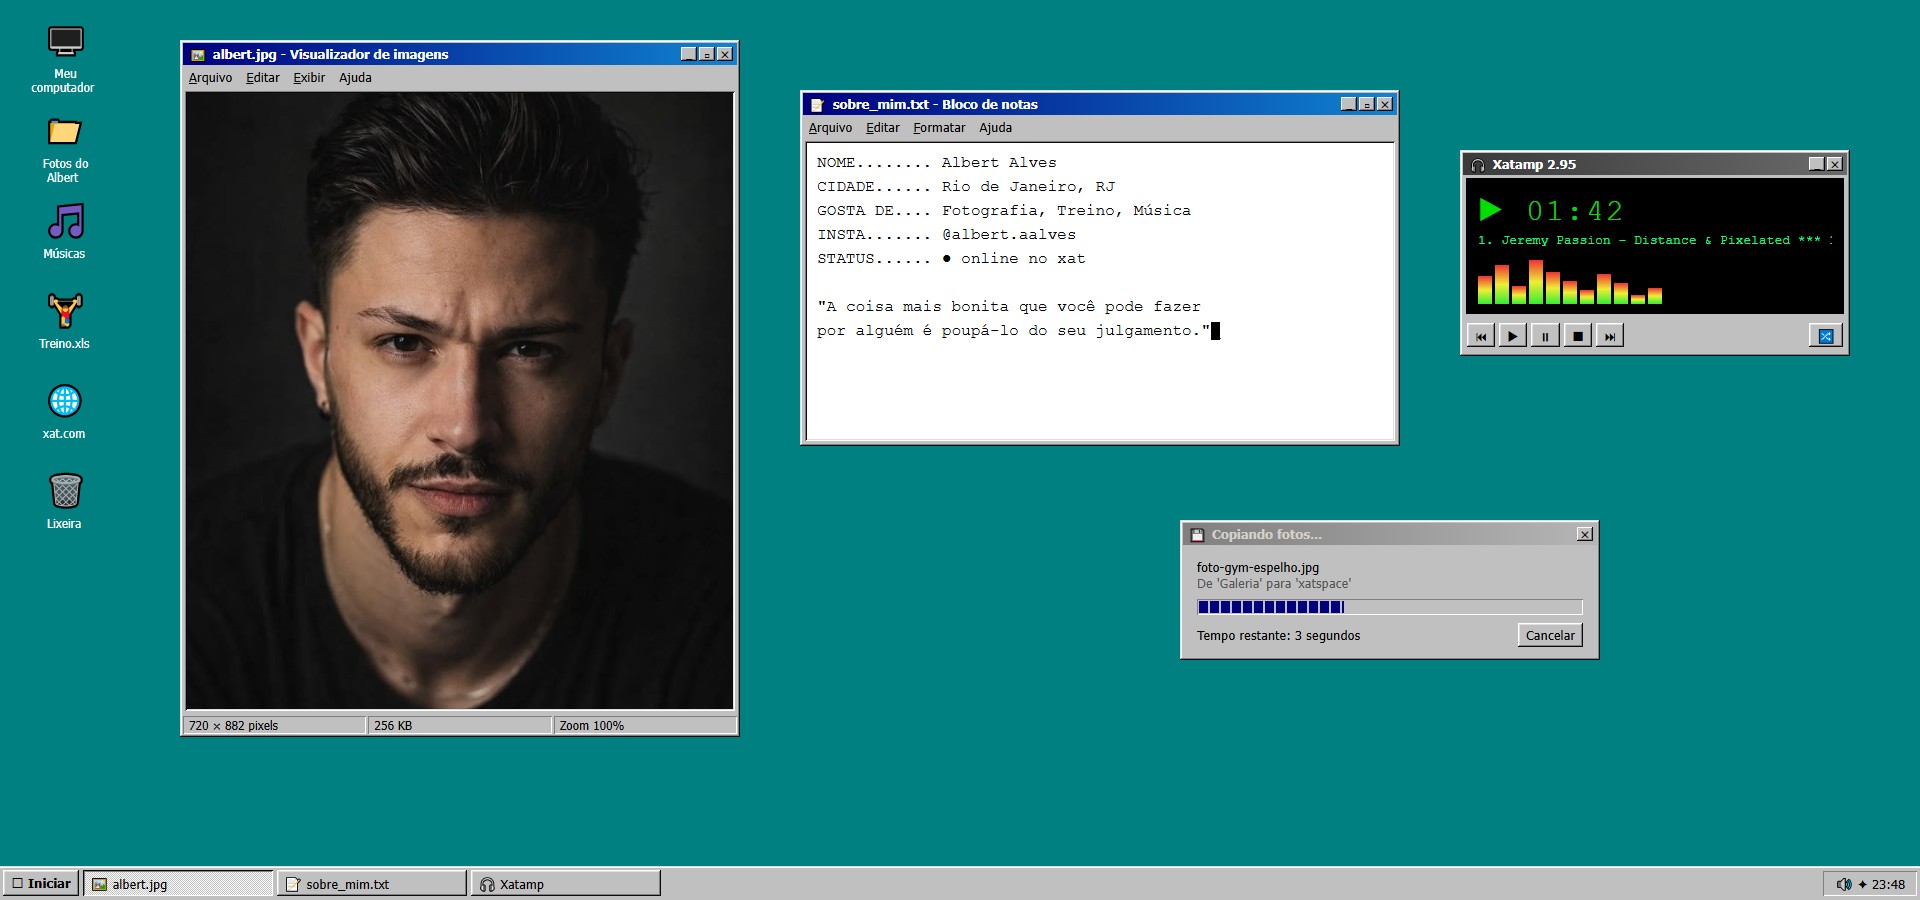Viewport: 1920px width, 900px height.
Task: Open Editar menu in Bloco de notas
Action: [883, 128]
